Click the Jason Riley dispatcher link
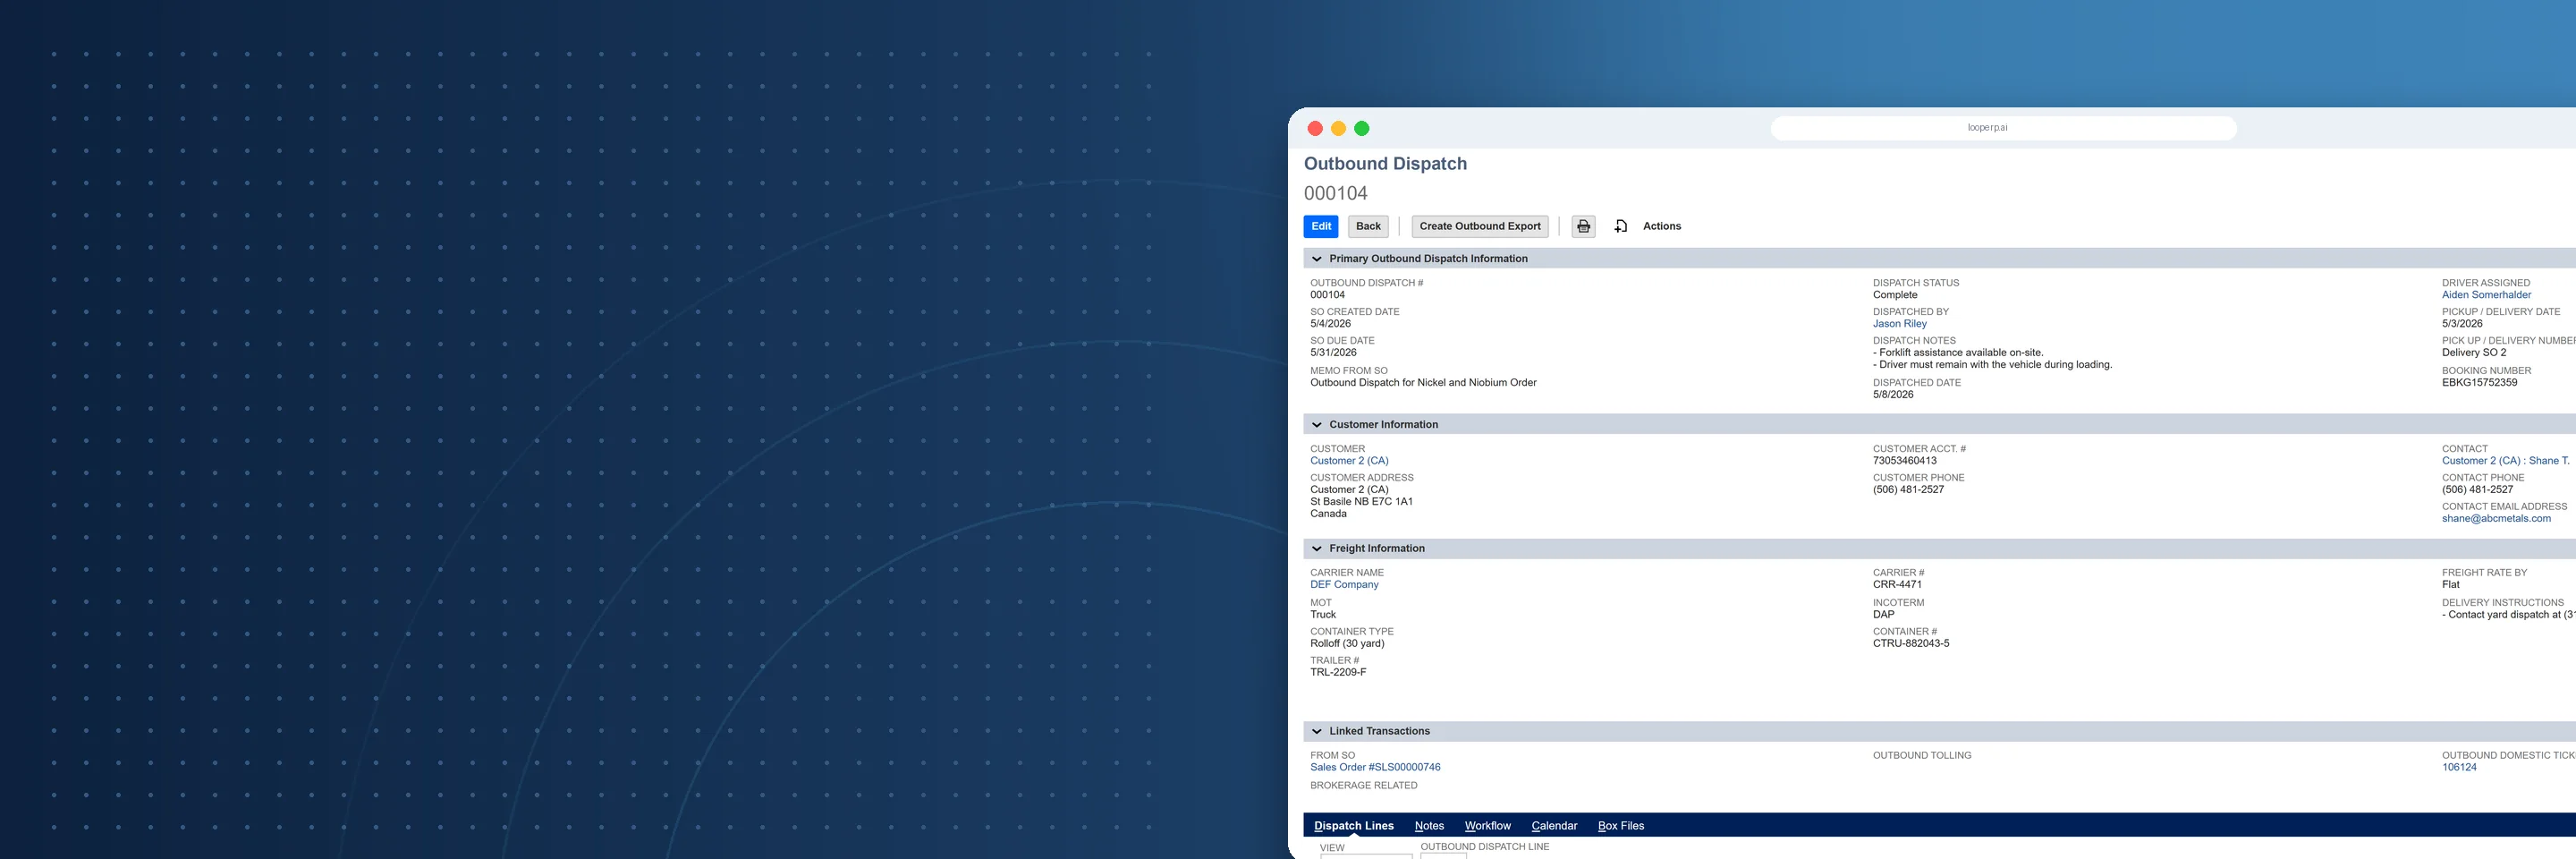 click(x=1899, y=324)
